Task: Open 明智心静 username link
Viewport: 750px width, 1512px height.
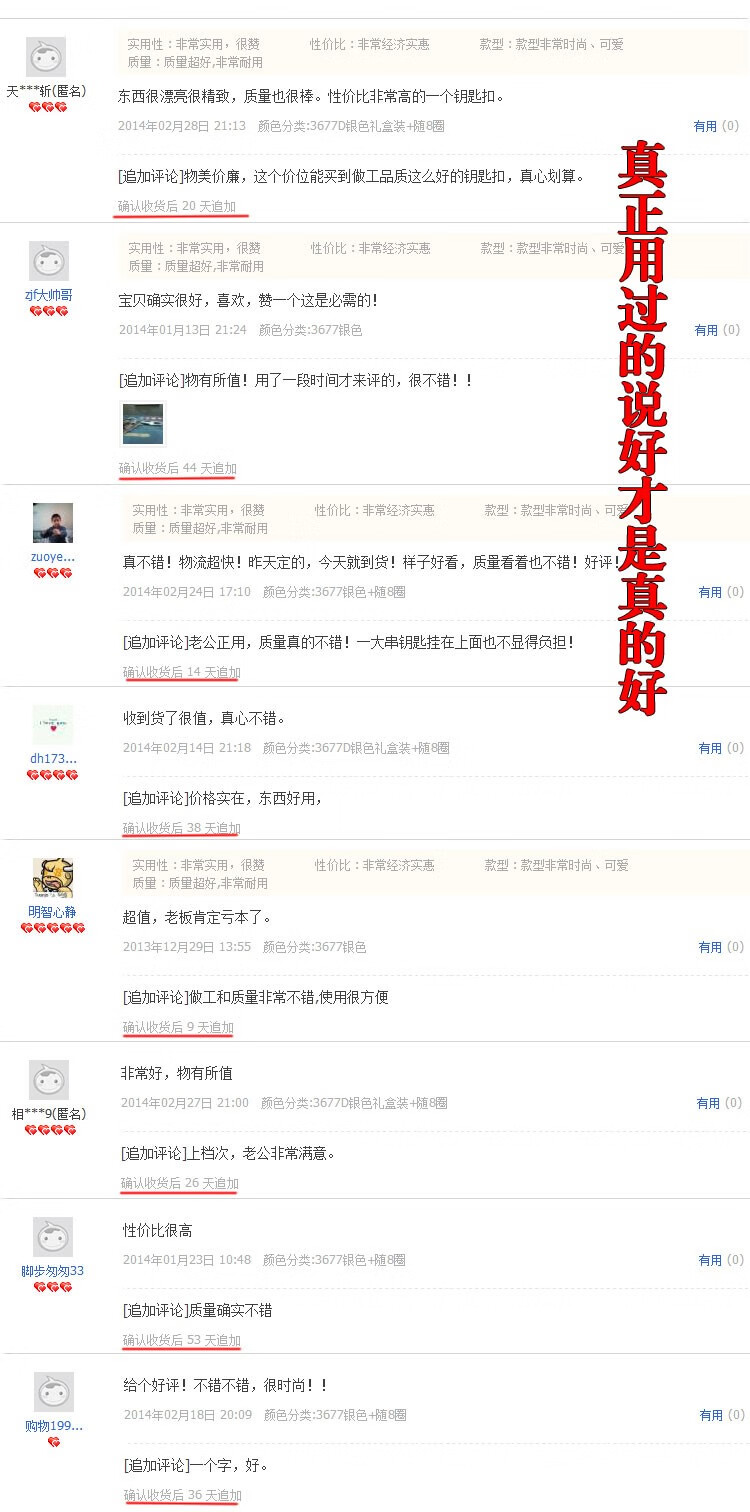Action: [x=52, y=912]
